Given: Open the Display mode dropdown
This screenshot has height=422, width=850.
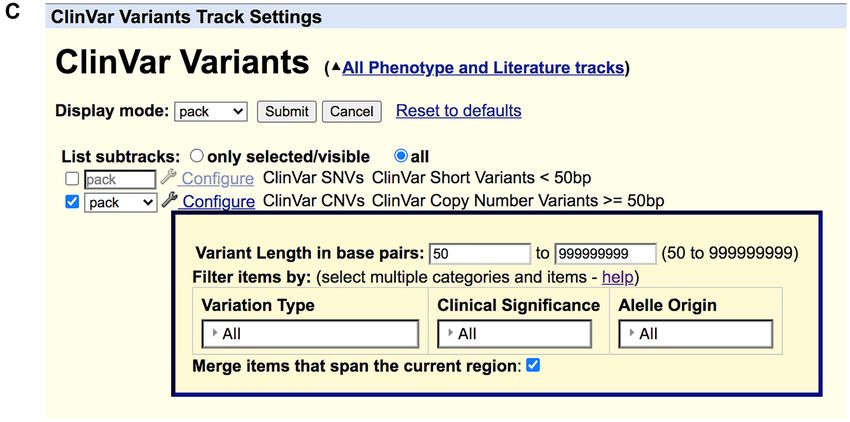Looking at the screenshot, I should click(x=211, y=112).
